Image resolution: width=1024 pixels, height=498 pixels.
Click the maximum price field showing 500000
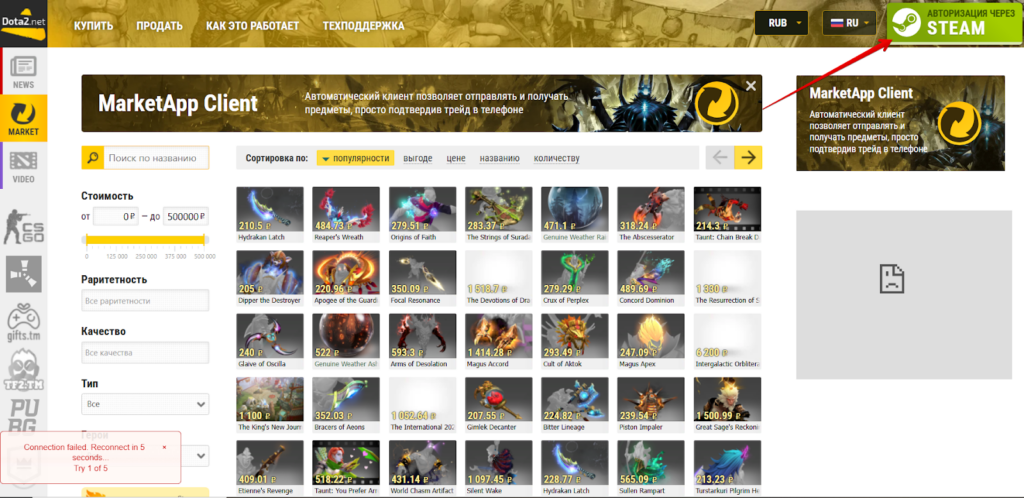pyautogui.click(x=186, y=217)
